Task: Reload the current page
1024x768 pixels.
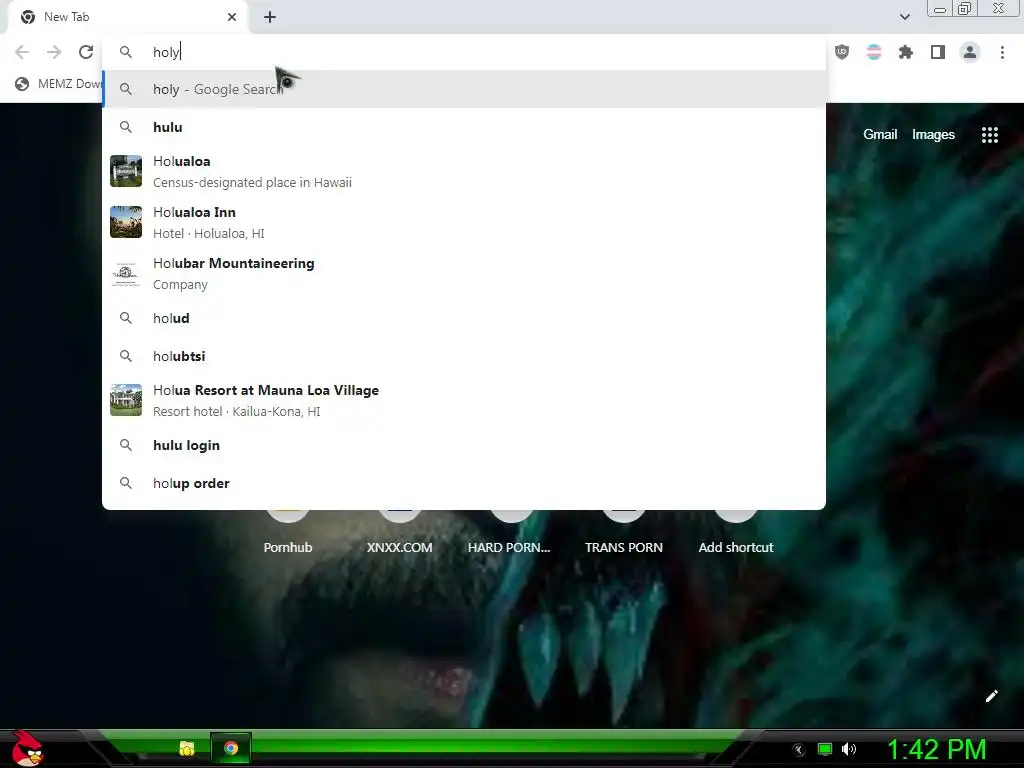Action: click(86, 52)
